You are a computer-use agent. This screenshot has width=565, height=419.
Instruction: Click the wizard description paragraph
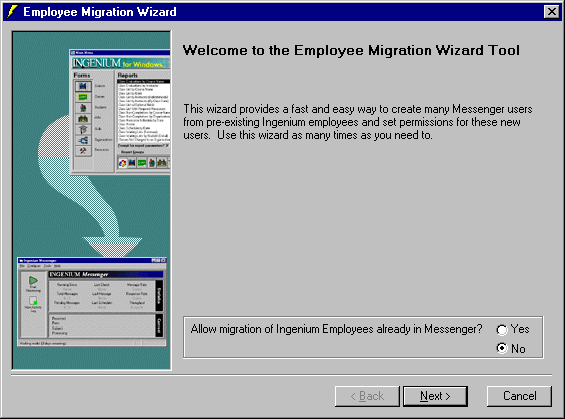pyautogui.click(x=358, y=122)
